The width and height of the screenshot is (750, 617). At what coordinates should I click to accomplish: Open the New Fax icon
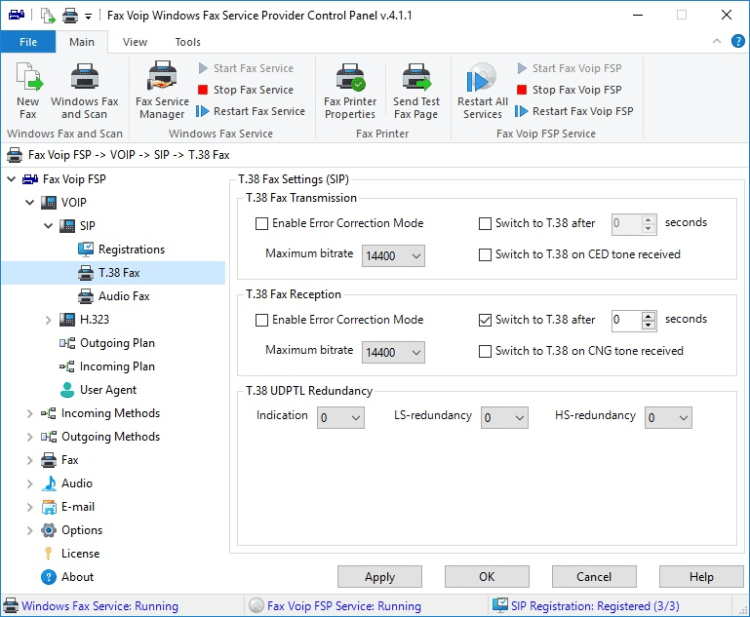point(28,77)
